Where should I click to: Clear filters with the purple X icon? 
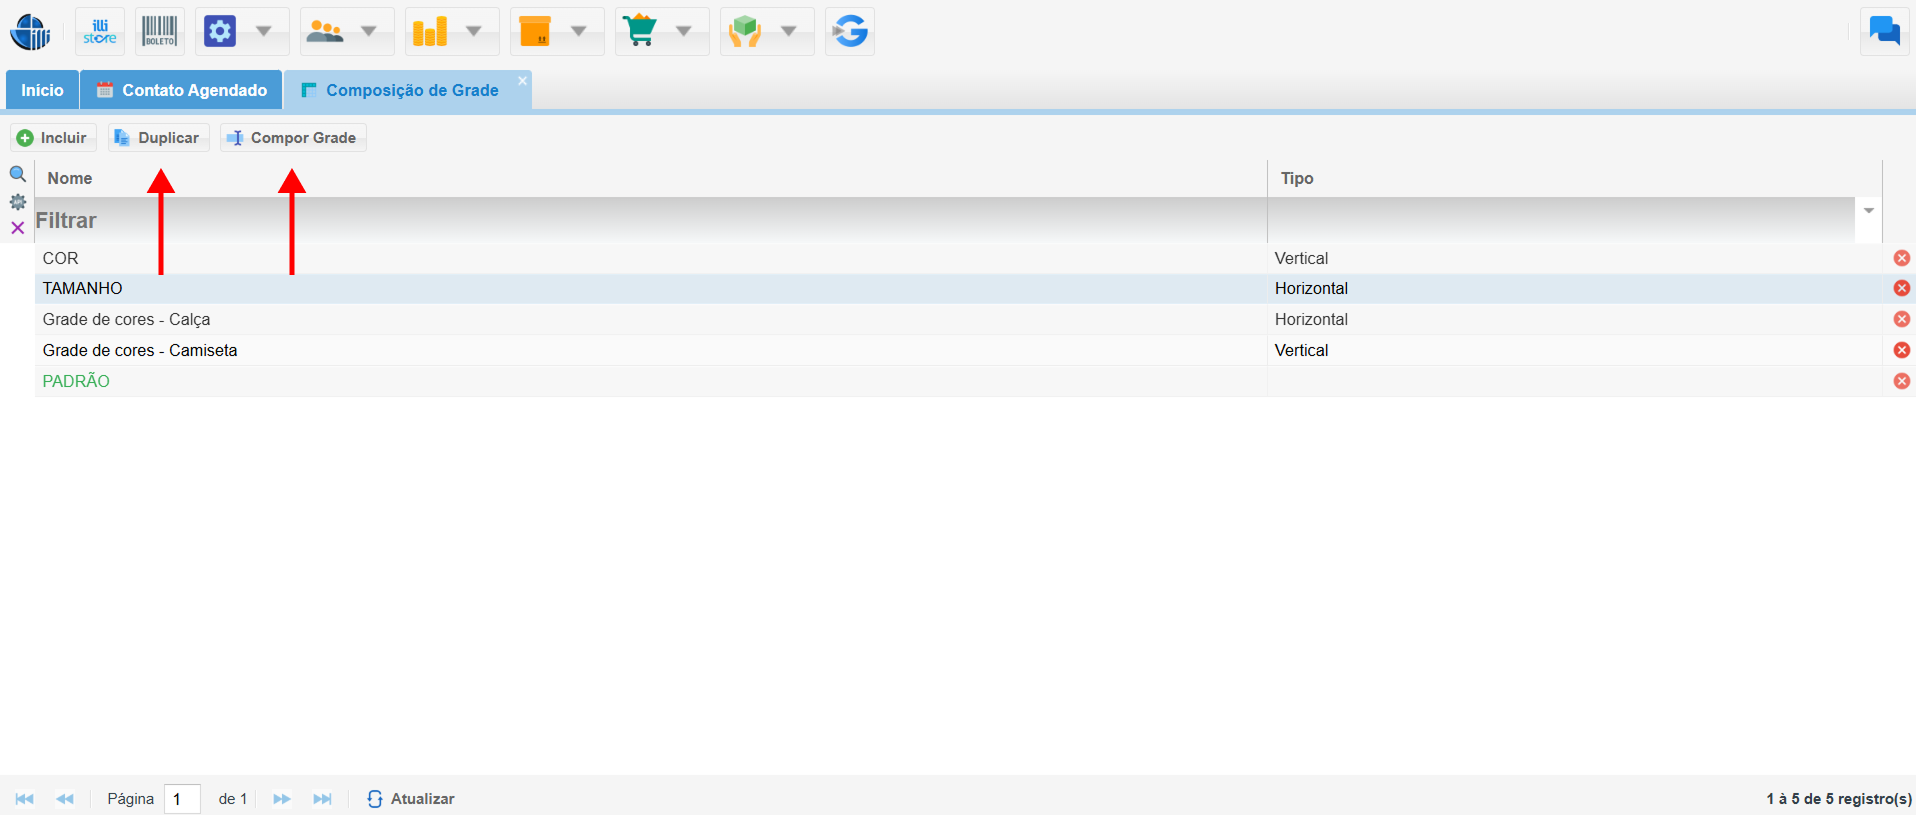pos(18,228)
